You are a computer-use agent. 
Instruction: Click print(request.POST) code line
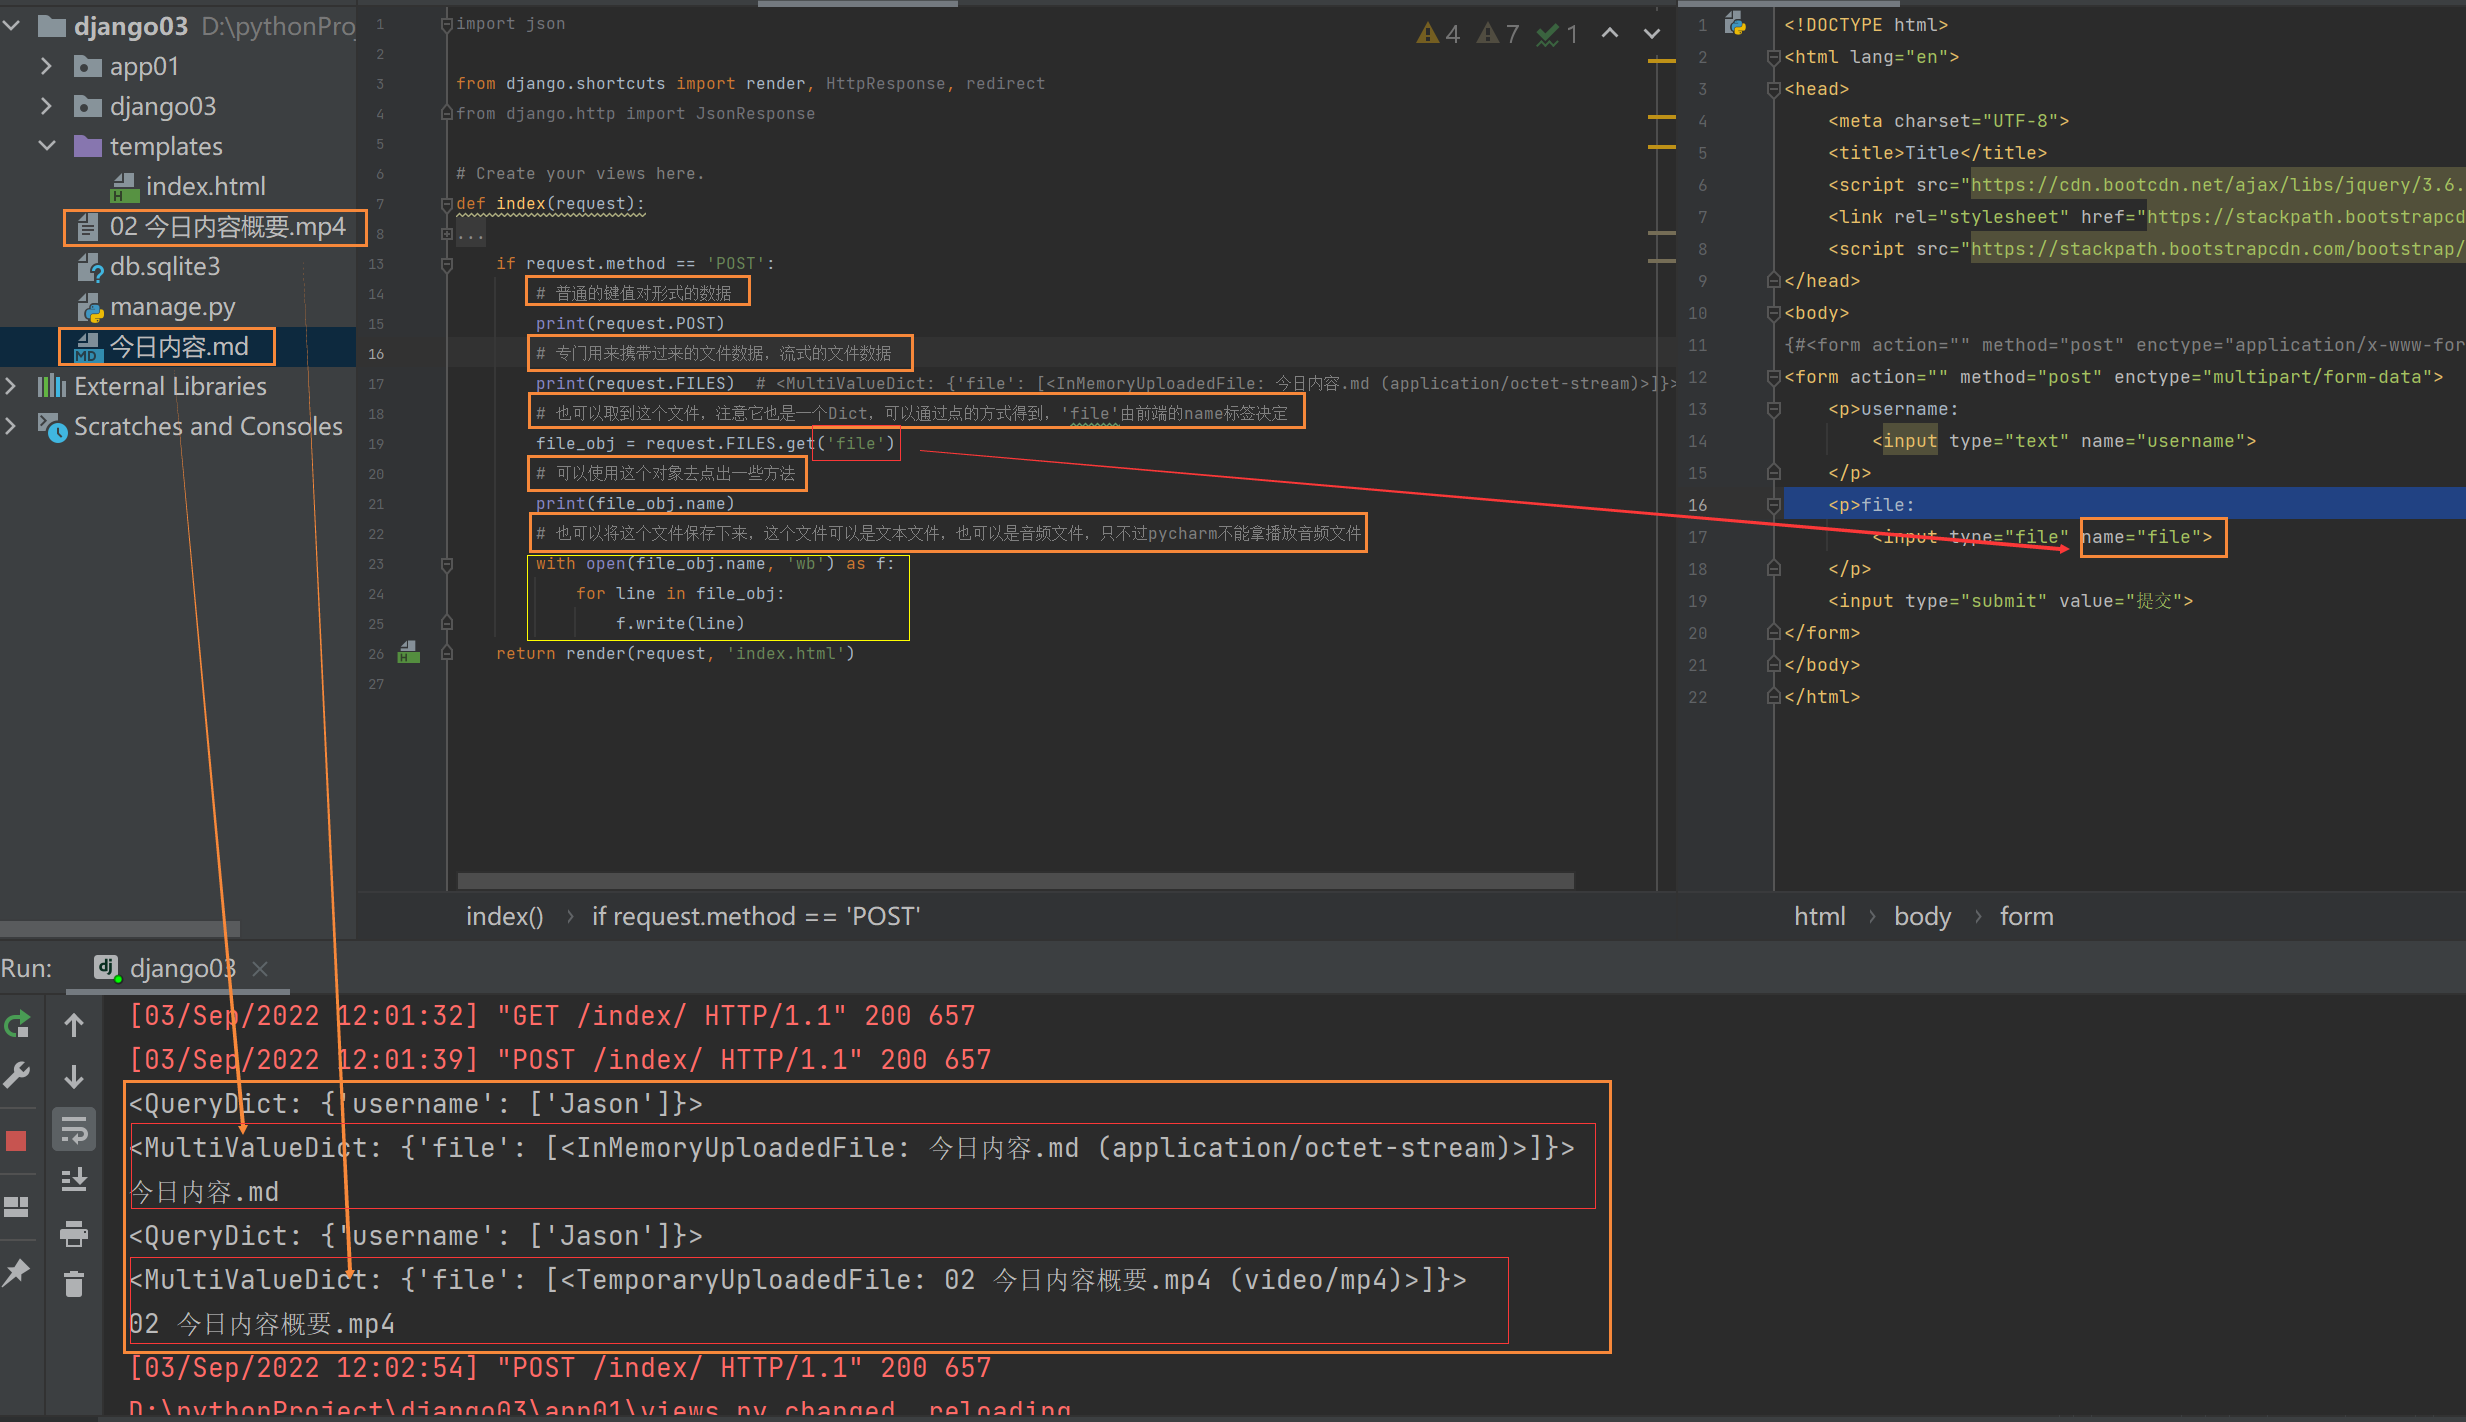point(630,324)
